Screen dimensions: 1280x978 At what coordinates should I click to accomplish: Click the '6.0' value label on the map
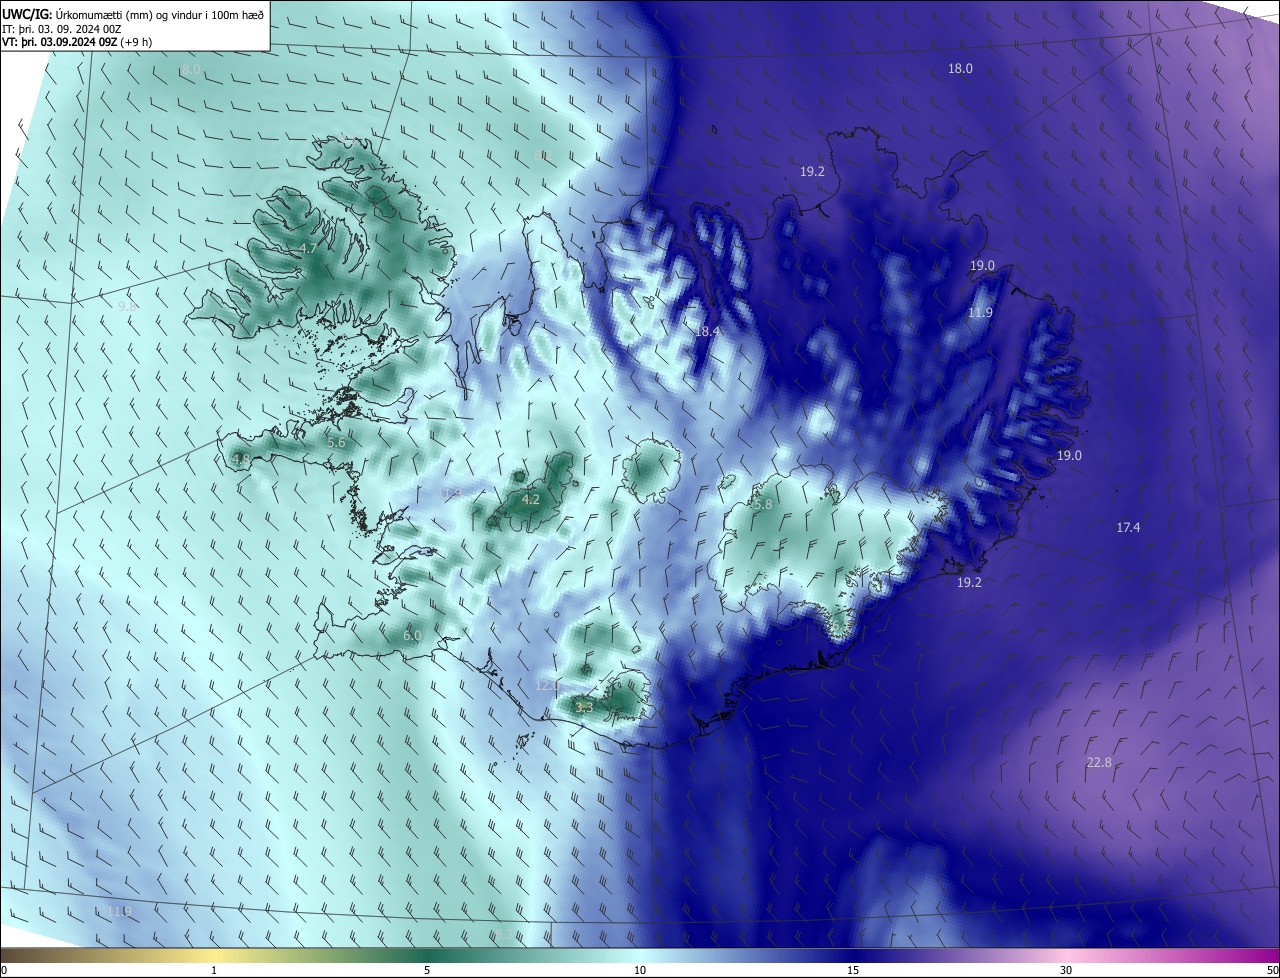[x=412, y=636]
